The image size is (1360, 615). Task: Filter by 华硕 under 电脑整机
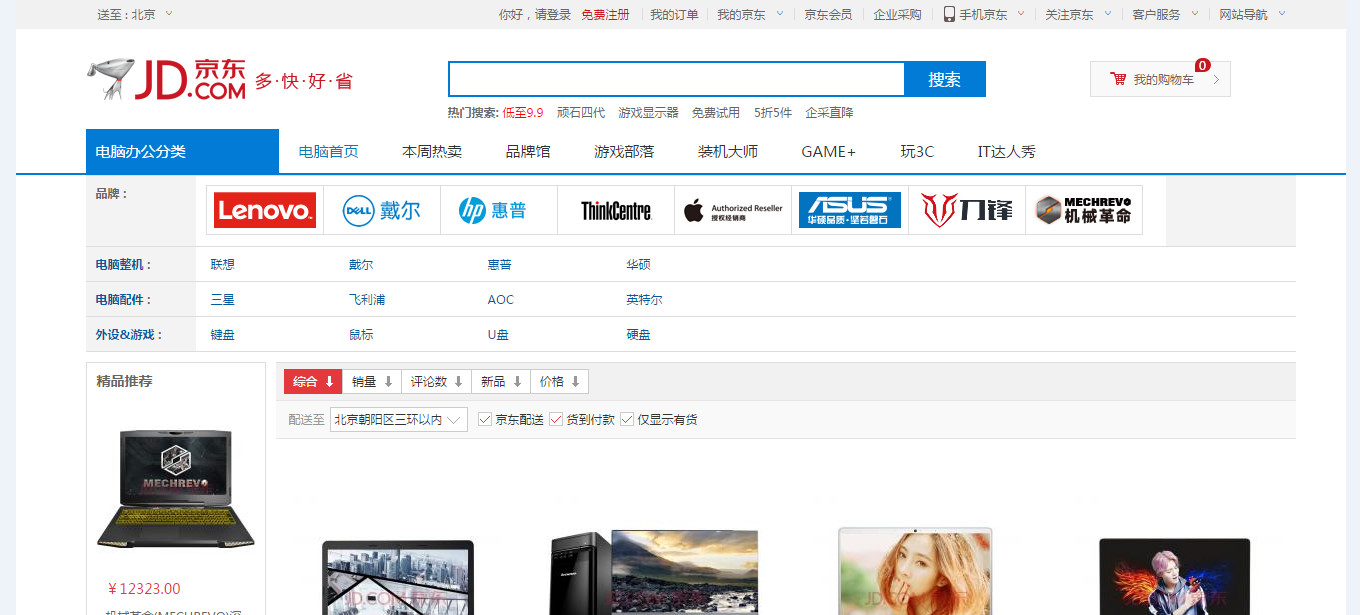click(638, 264)
